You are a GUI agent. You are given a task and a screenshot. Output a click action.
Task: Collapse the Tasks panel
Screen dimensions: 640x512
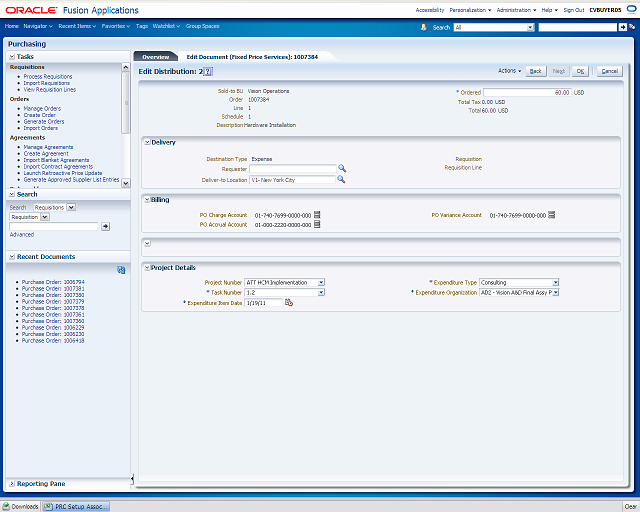(12, 57)
